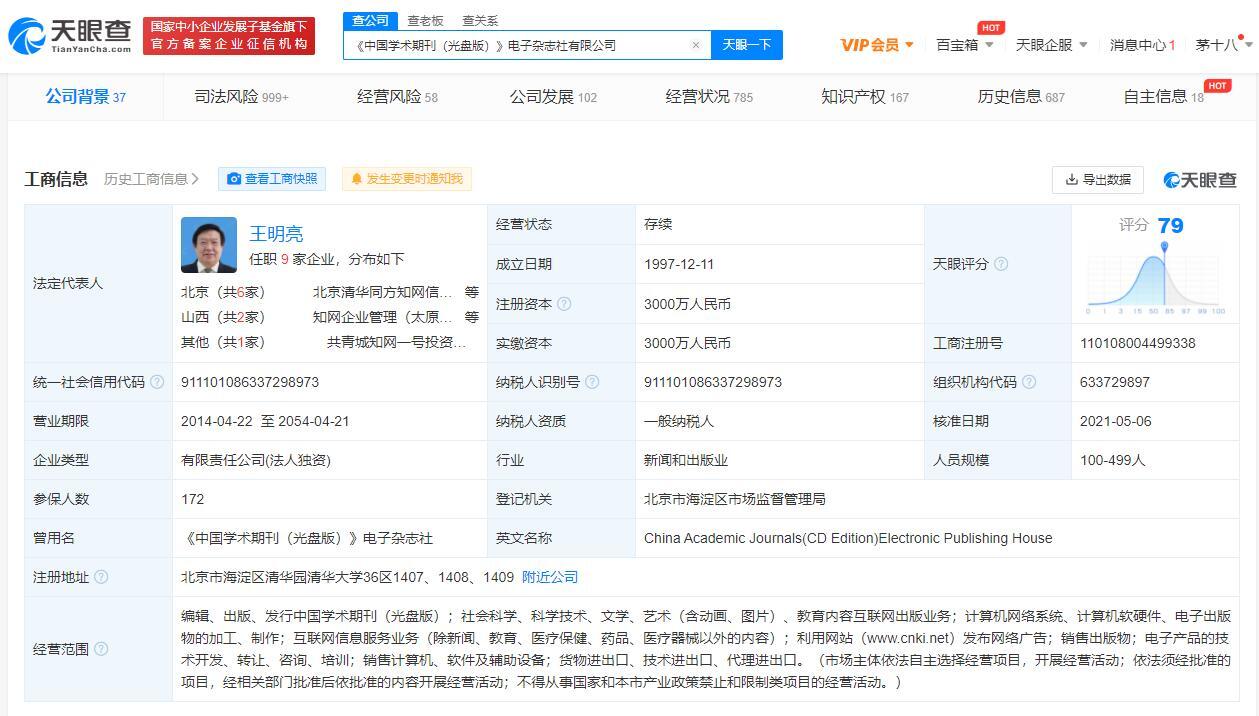Image resolution: width=1259 pixels, height=716 pixels.
Task: Click 有限责任公司(法人独资) value
Action: 256,460
